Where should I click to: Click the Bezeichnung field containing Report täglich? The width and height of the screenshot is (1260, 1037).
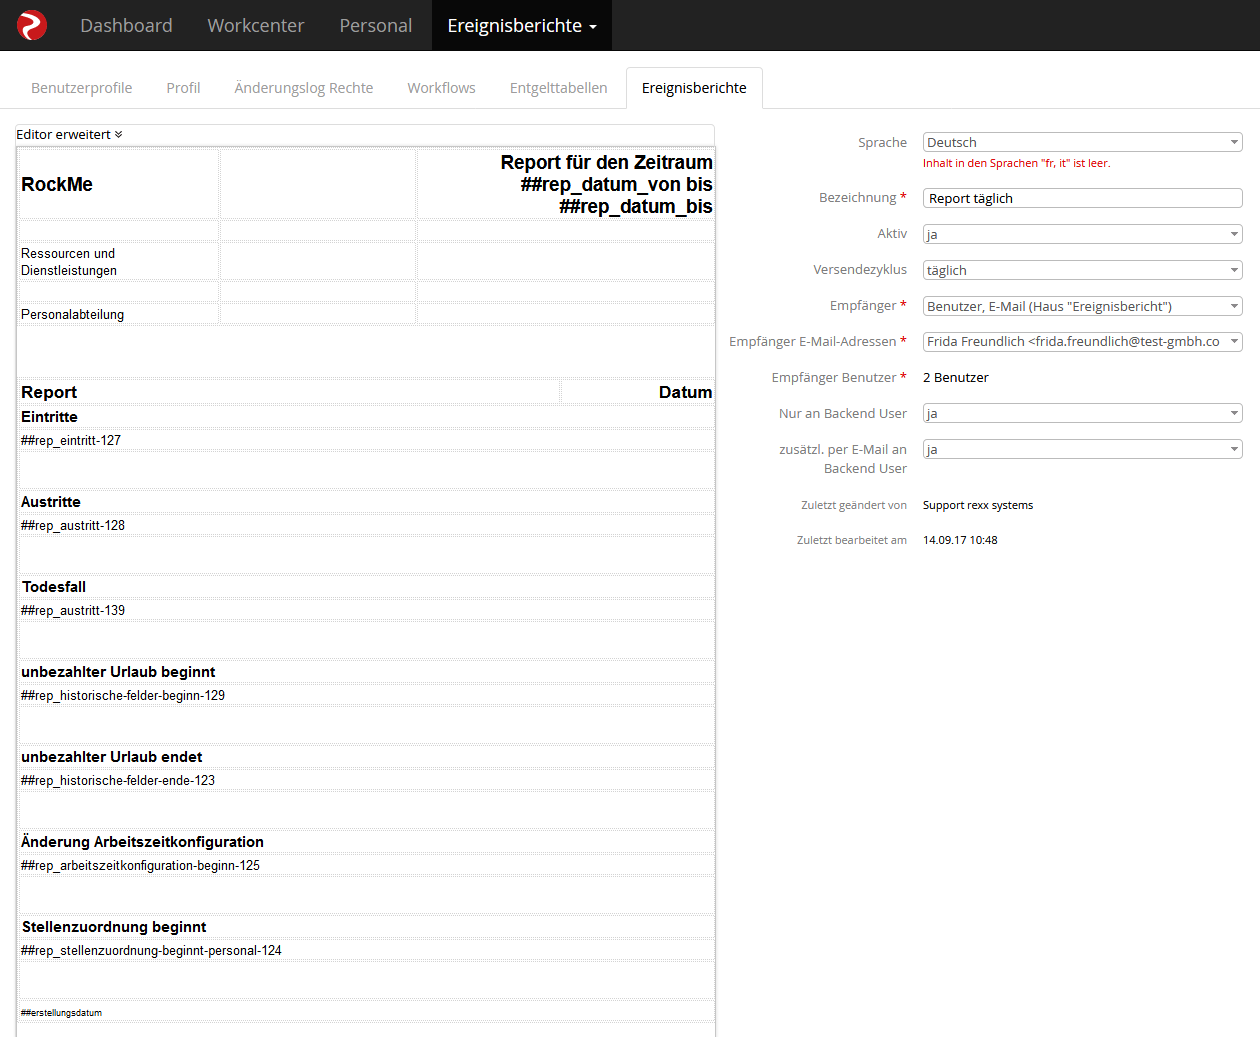[1082, 198]
